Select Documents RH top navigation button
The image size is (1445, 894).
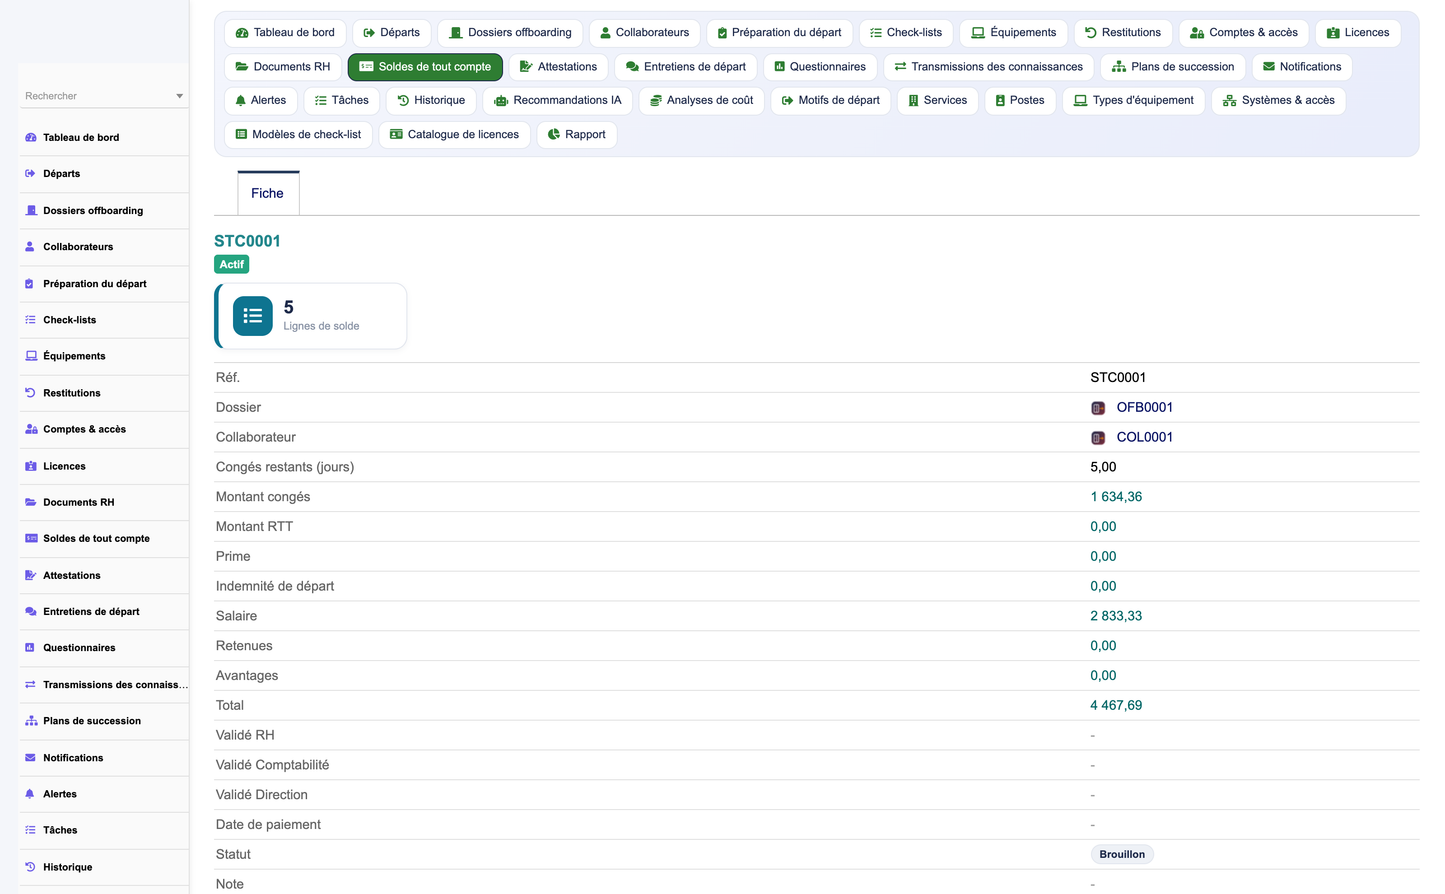(x=283, y=67)
